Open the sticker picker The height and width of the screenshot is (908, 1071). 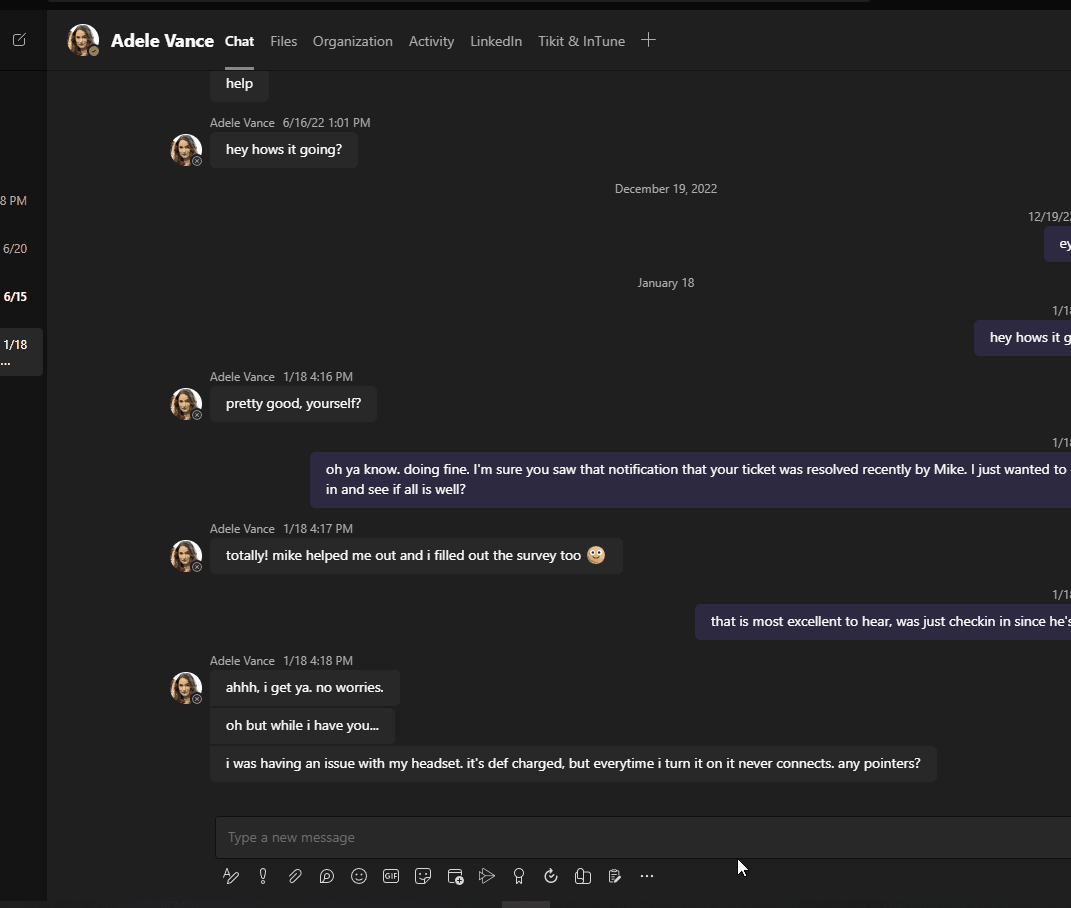(423, 876)
